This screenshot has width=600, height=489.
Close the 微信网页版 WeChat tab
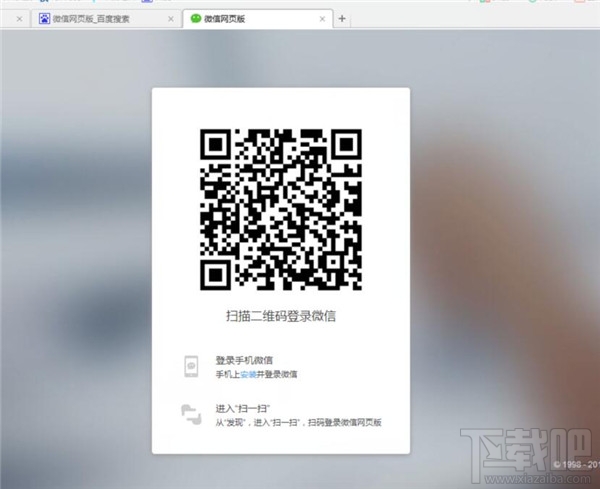tap(322, 19)
